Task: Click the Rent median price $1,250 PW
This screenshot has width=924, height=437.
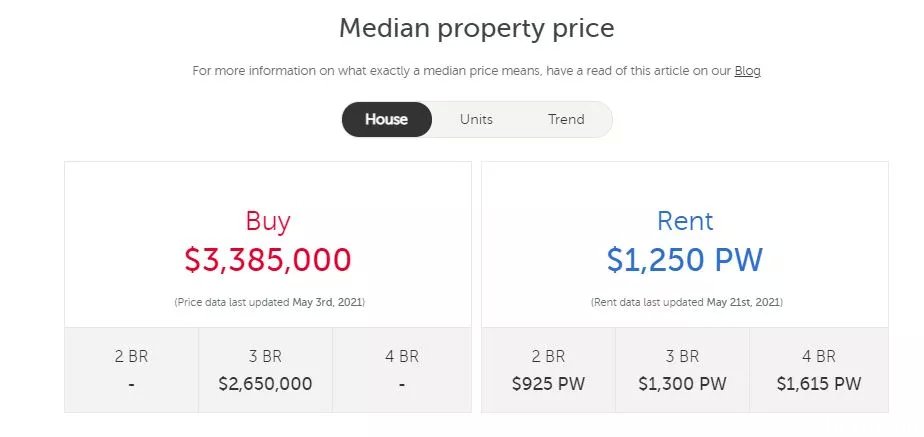Action: 685,260
